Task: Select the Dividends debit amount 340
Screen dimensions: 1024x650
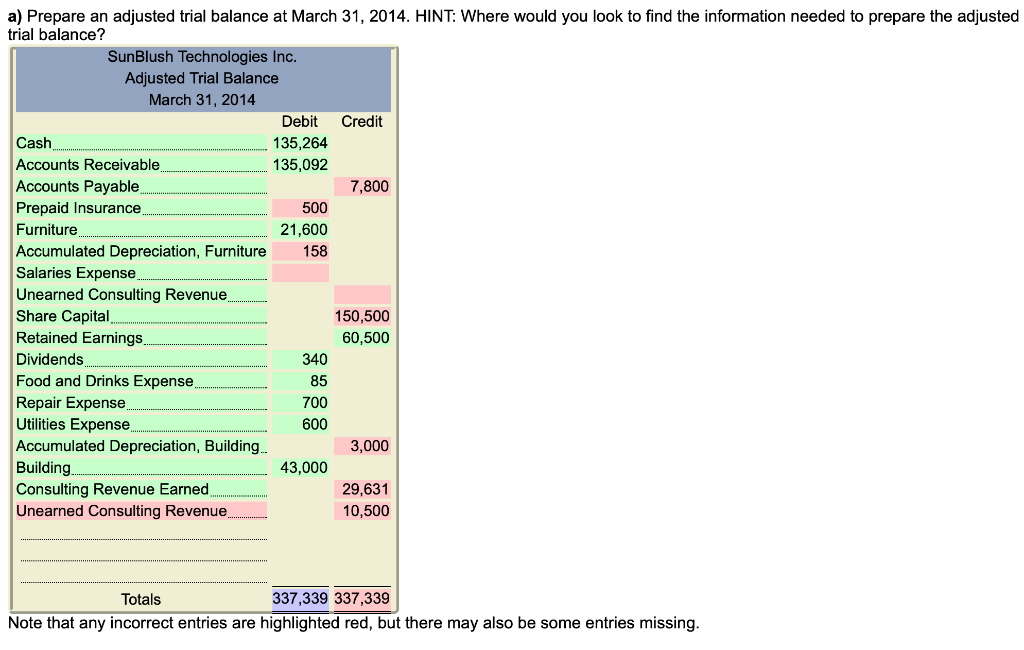Action: click(x=313, y=359)
